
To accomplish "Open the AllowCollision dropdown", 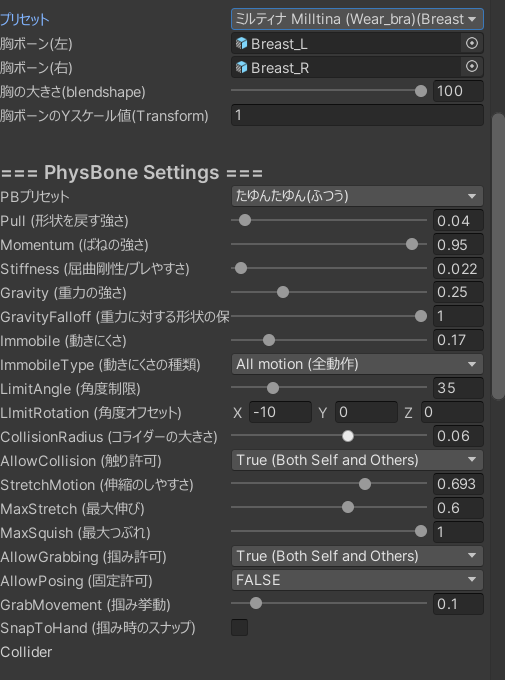I will pos(357,460).
